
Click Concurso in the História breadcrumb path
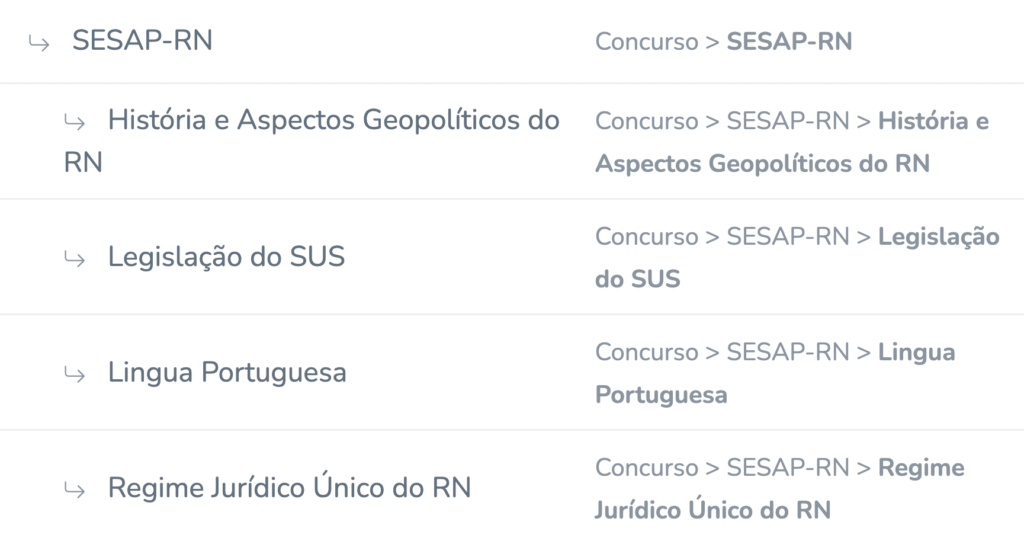coord(647,122)
